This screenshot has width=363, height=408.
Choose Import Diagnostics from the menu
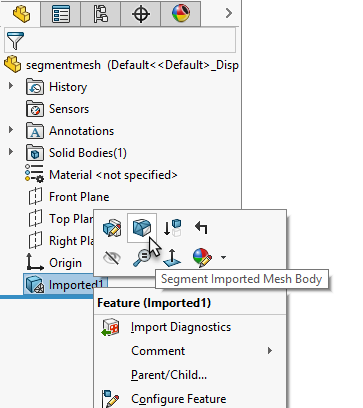181,327
